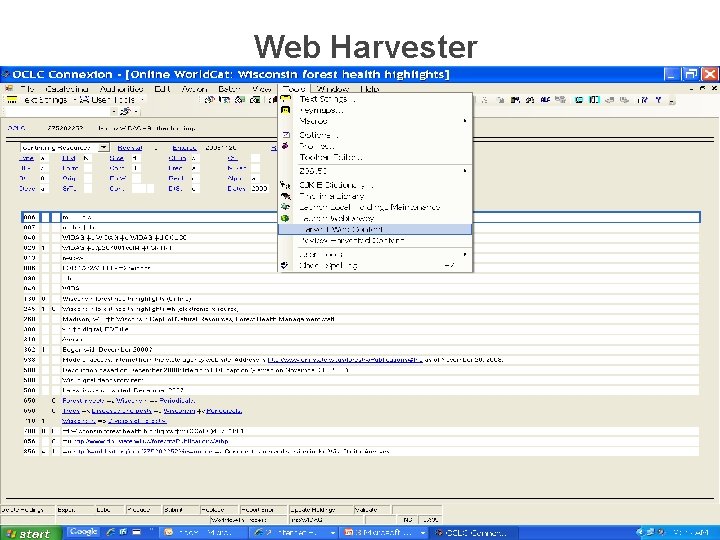Viewport: 720px width, 540px height.
Task: Select CJK E-Dictionary menu entry
Action: [x=375, y=185]
